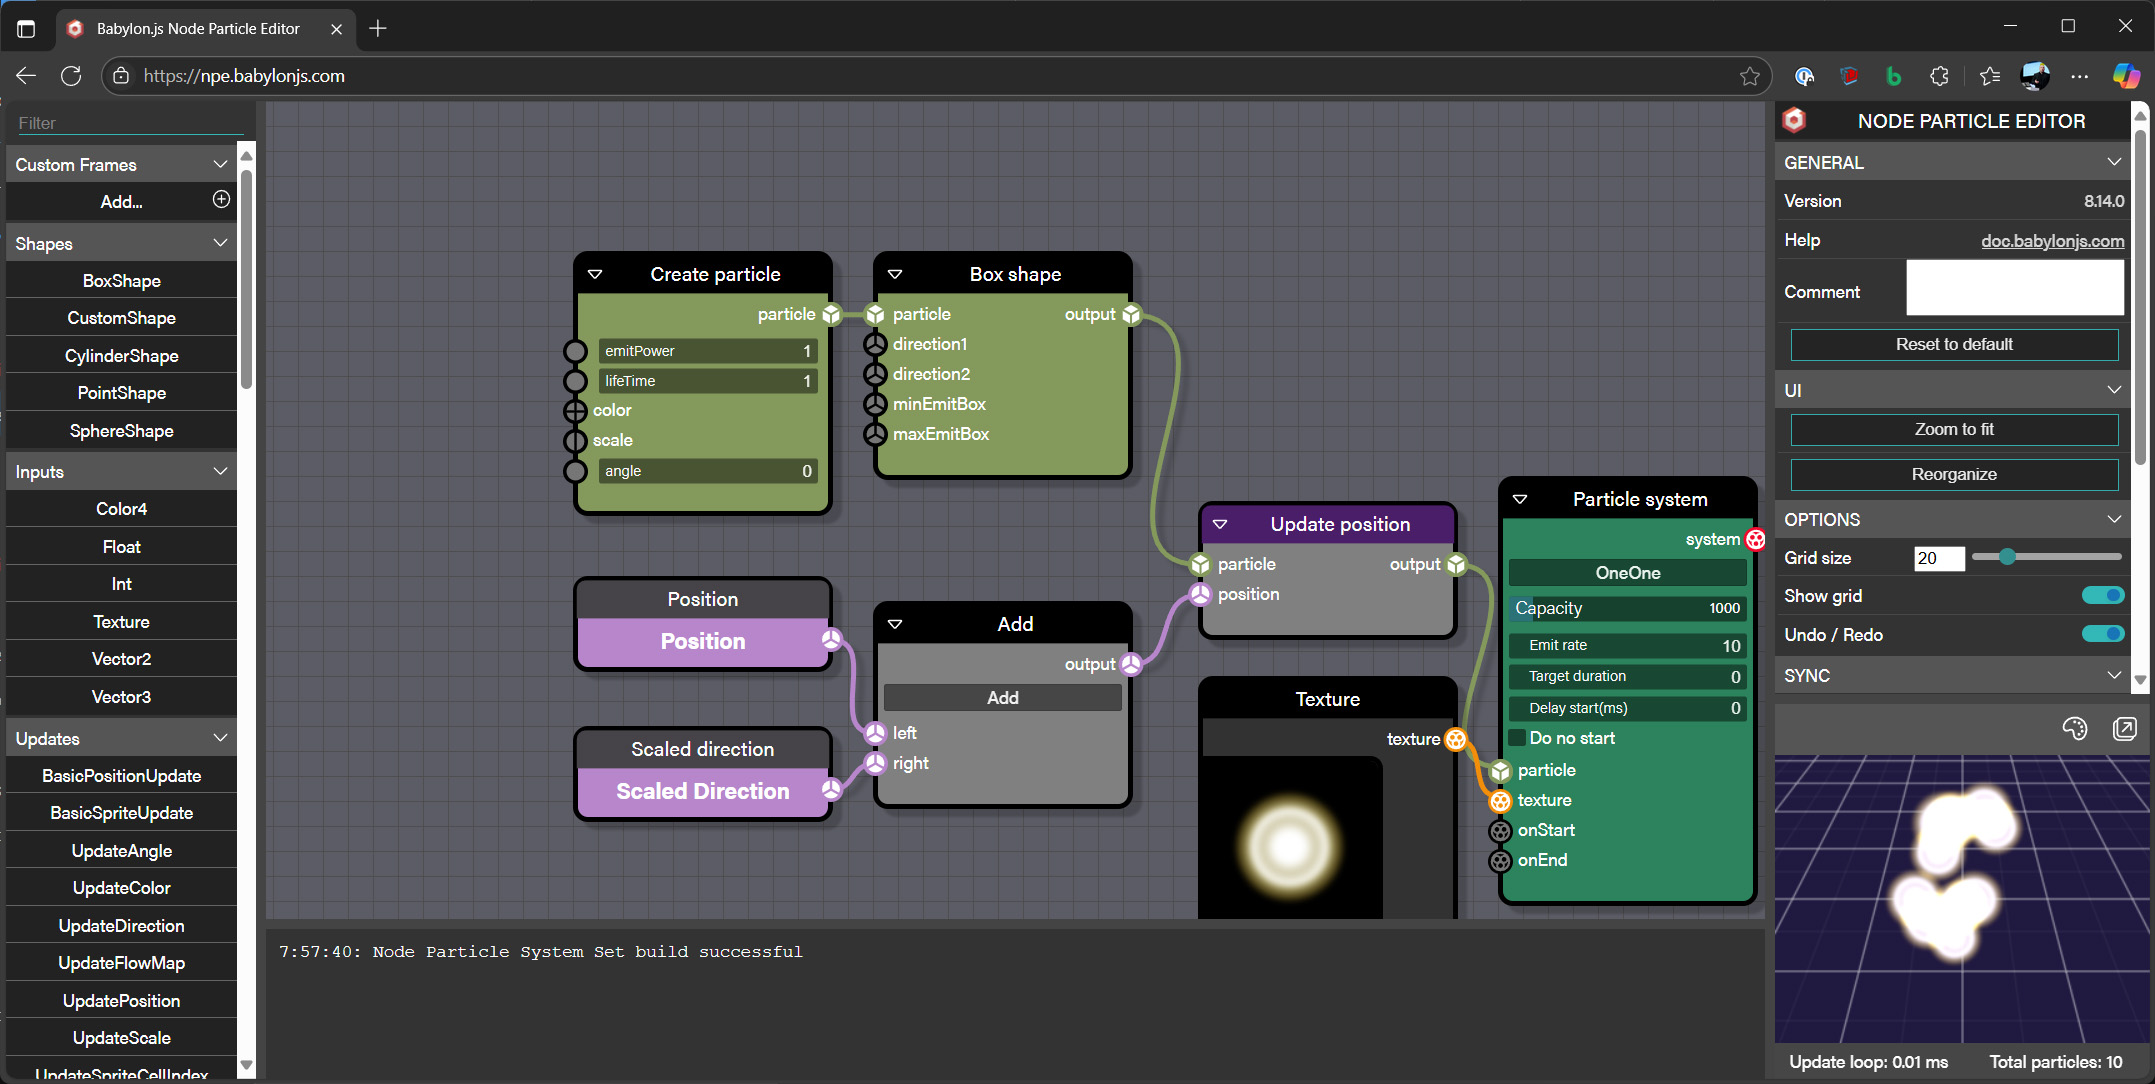This screenshot has height=1084, width=2155.
Task: Select Color4 input from the list
Action: [121, 509]
